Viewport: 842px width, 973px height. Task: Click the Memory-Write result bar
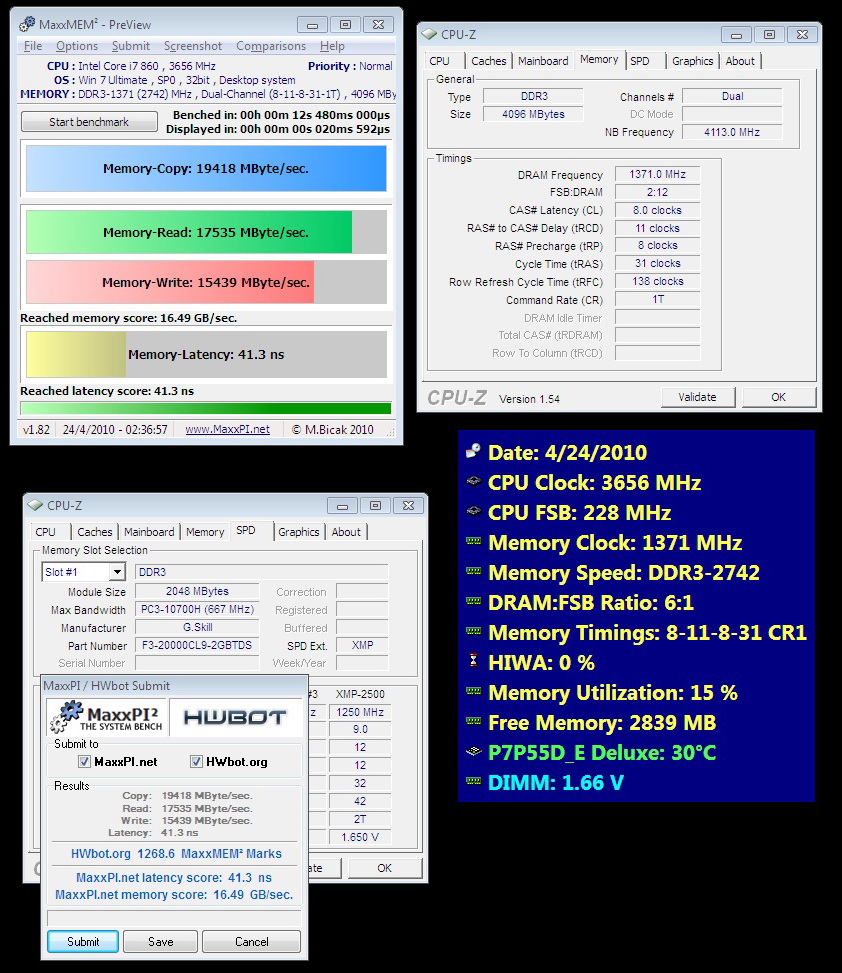206,282
